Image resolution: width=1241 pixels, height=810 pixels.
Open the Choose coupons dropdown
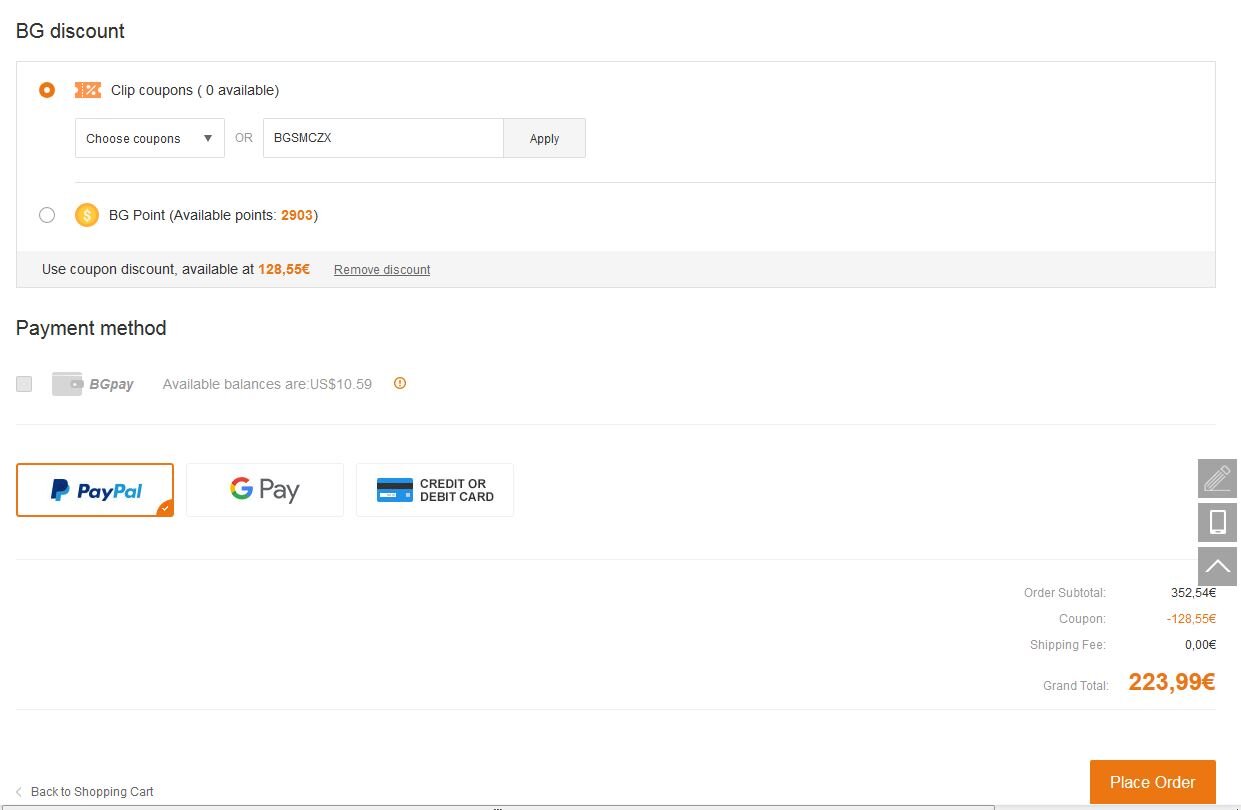point(150,138)
